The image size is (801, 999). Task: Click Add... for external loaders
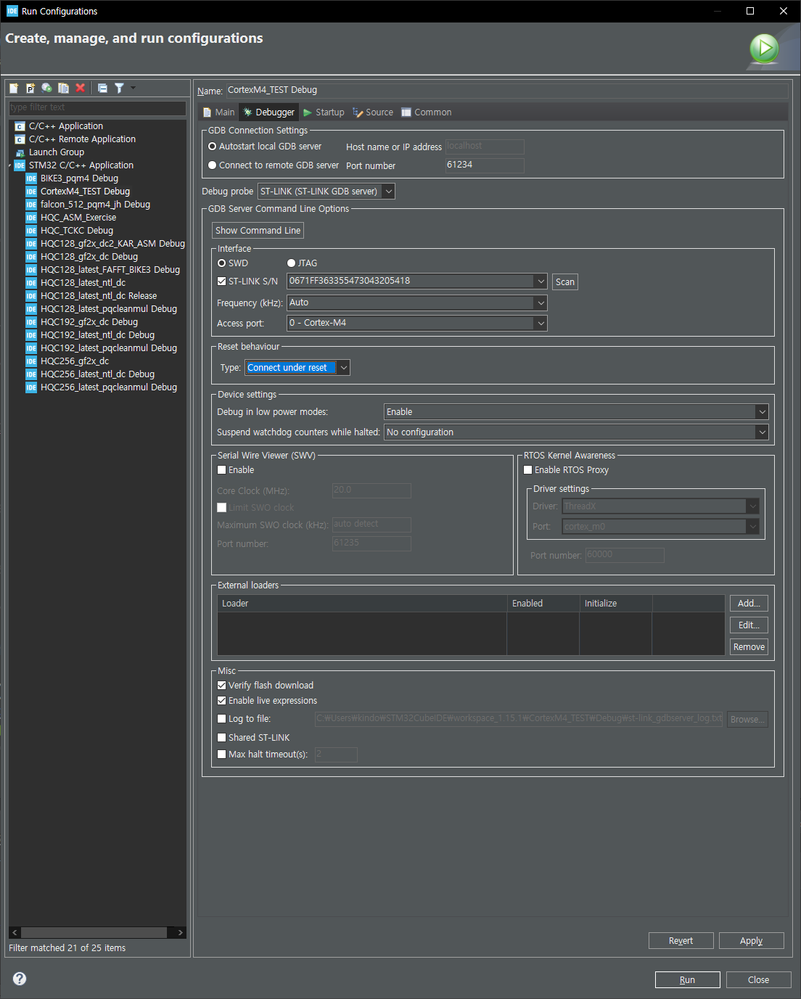[749, 603]
